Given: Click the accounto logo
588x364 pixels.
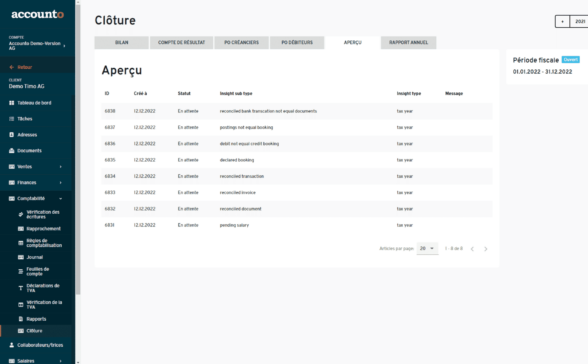Looking at the screenshot, I should (x=38, y=14).
